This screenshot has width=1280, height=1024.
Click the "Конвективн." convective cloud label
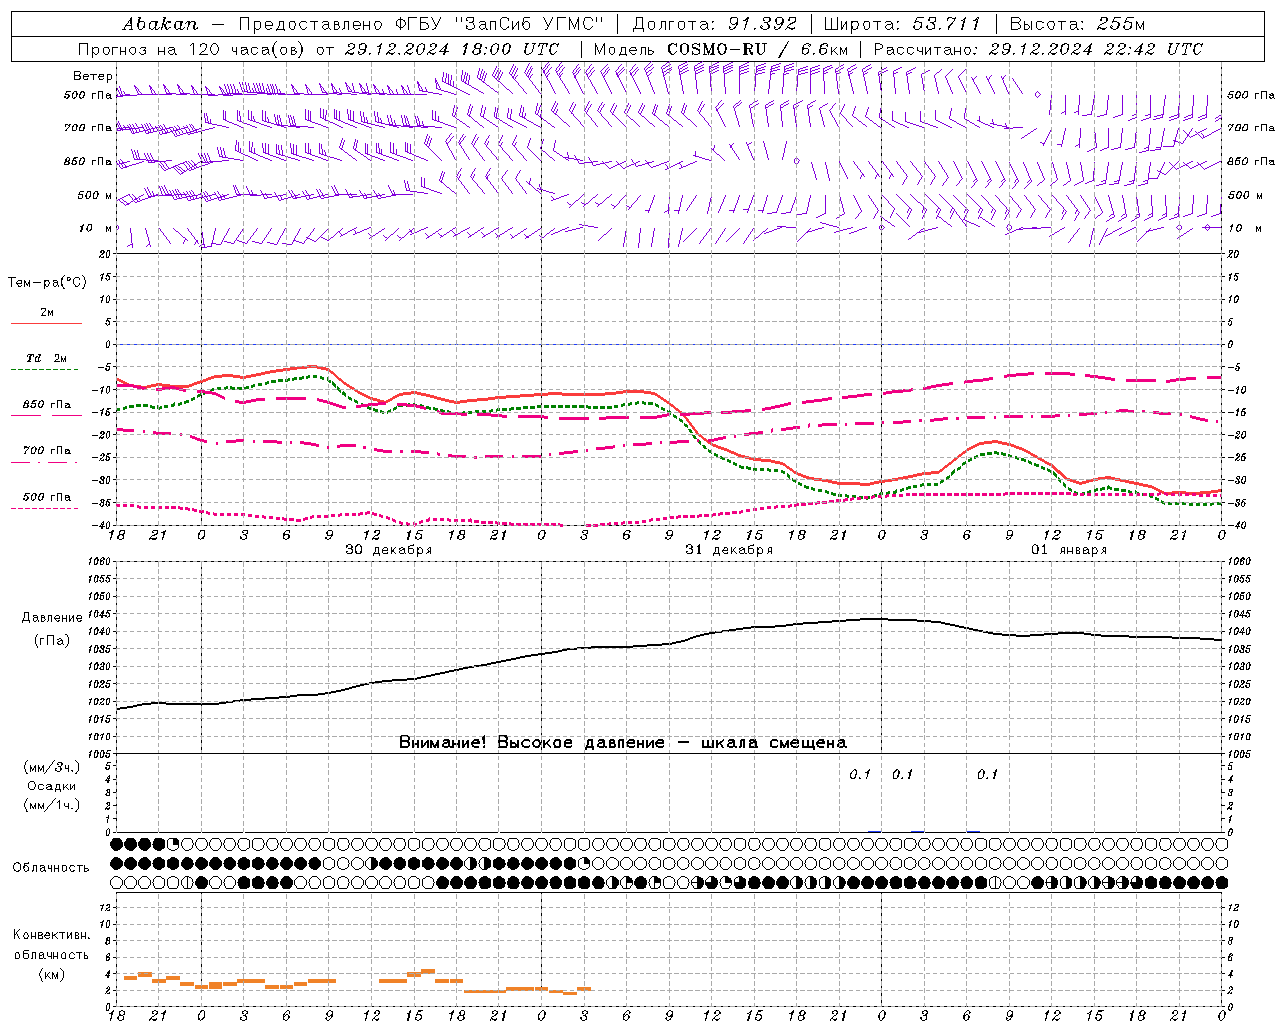(51, 935)
